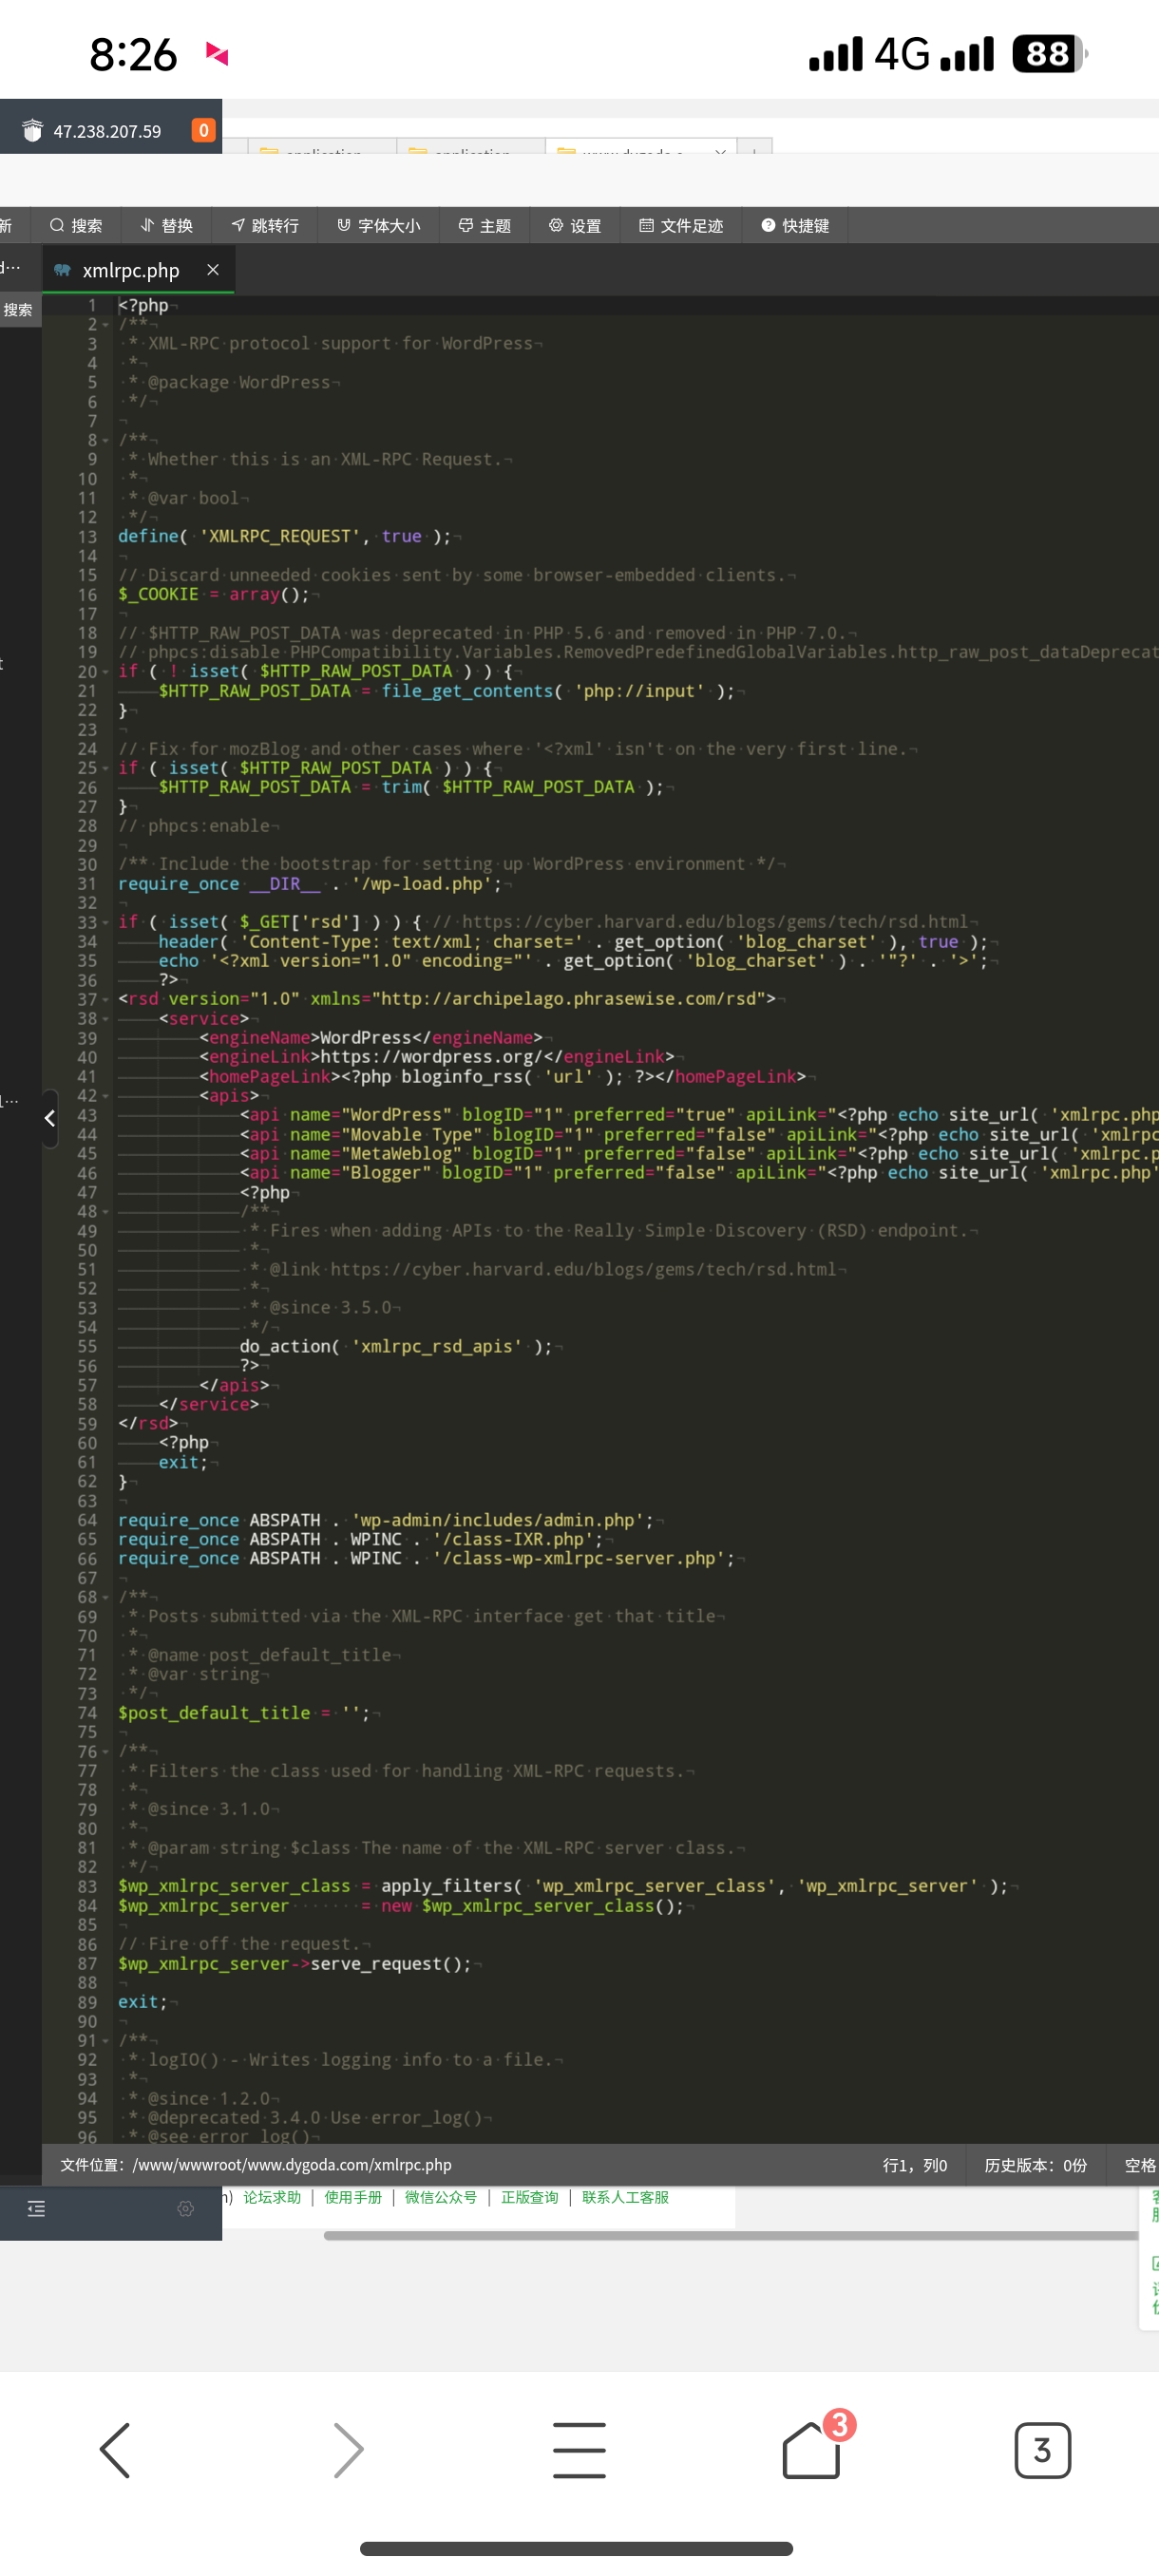Open the 主题 (theme) menu

[x=485, y=226]
